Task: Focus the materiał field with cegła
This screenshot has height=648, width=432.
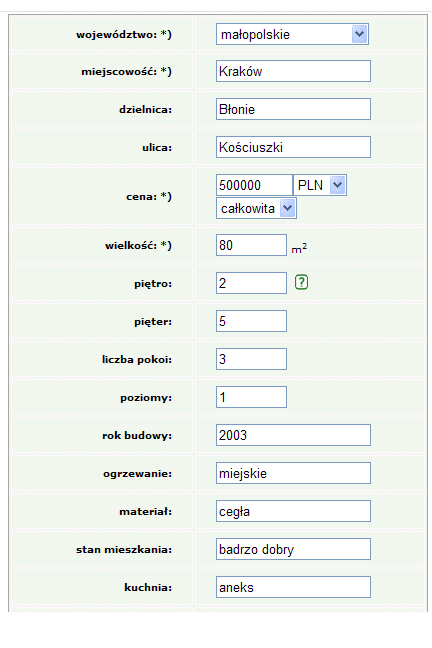Action: point(293,511)
